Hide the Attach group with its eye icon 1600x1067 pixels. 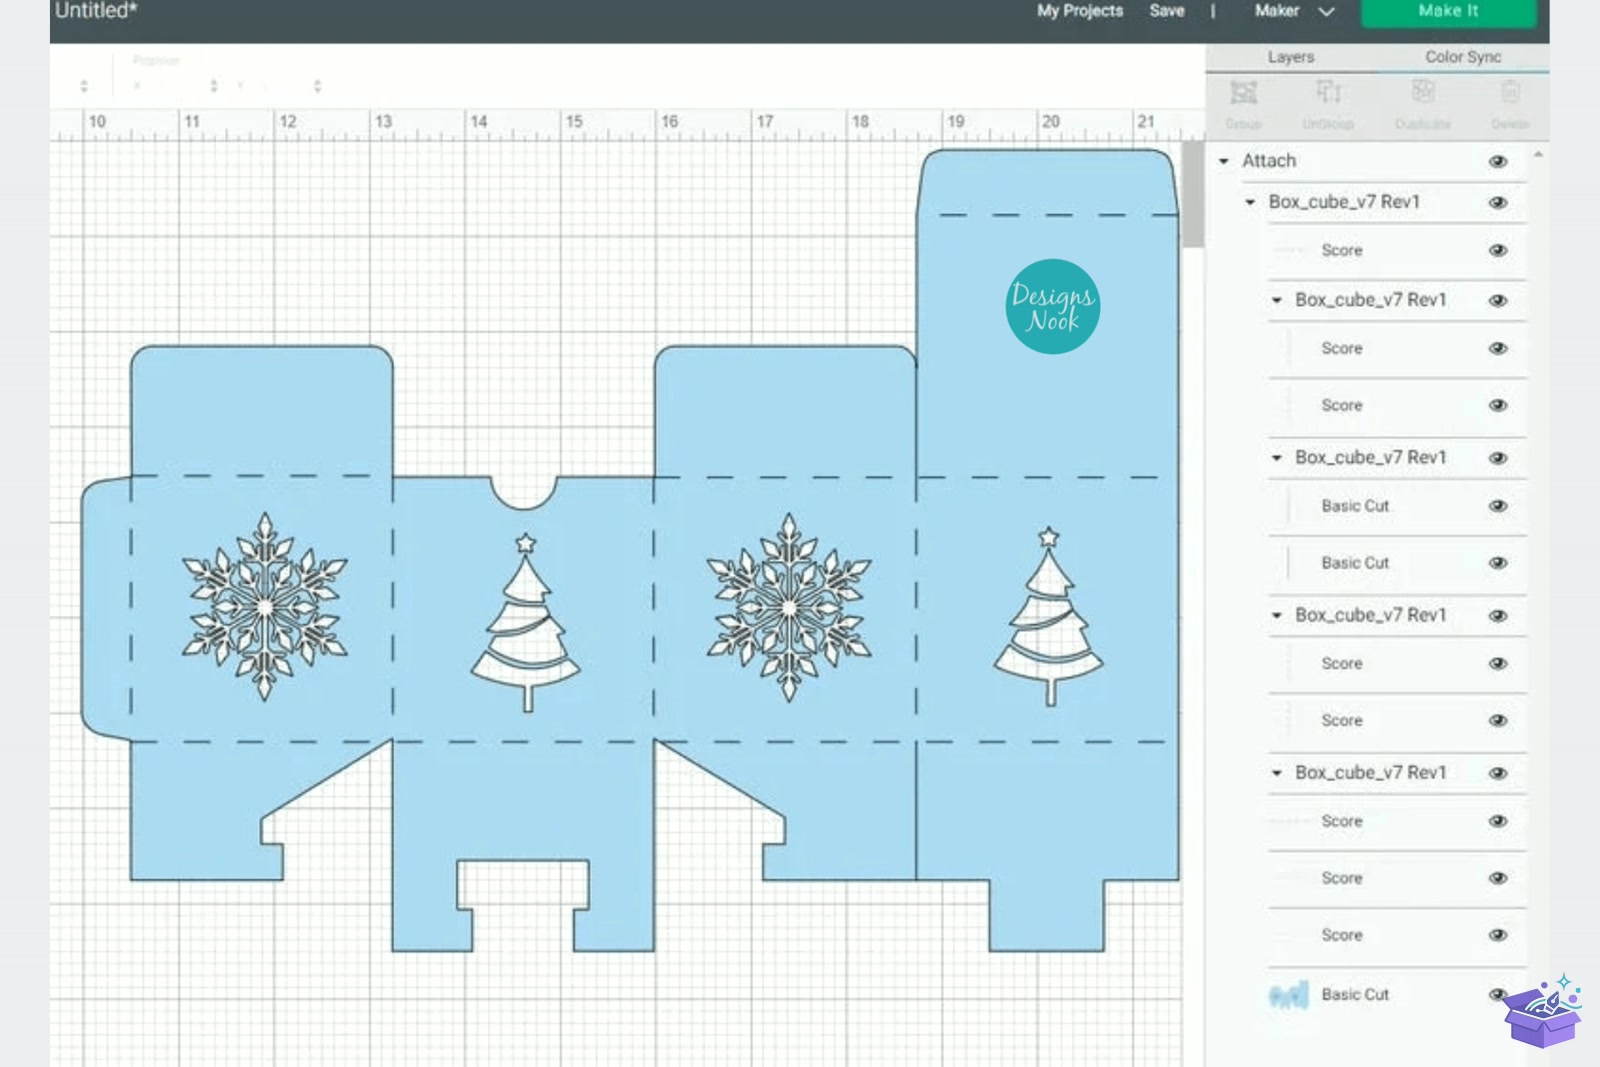click(1497, 161)
